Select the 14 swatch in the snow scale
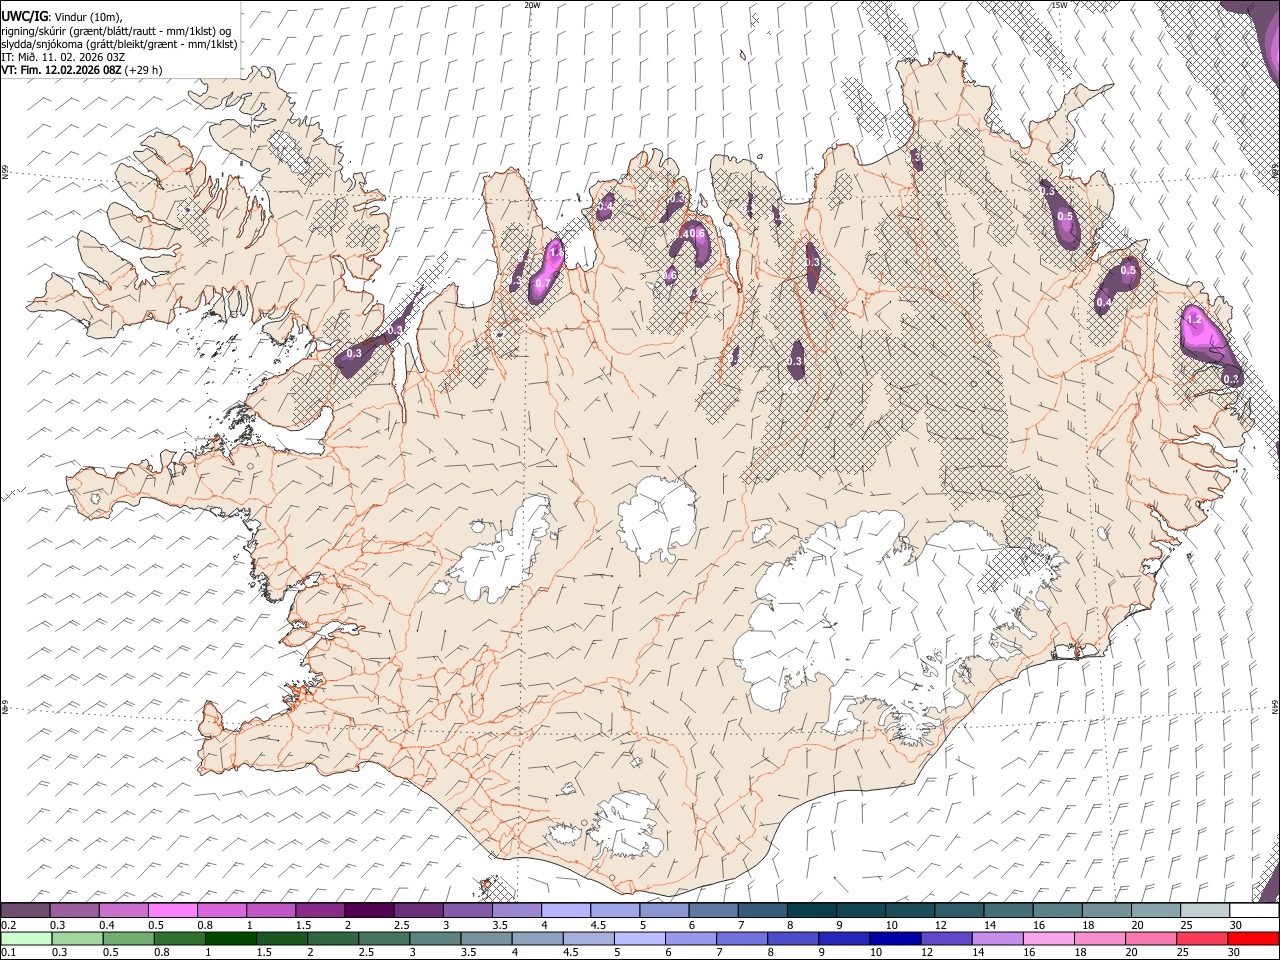Image resolution: width=1280 pixels, height=960 pixels. [x=1008, y=911]
